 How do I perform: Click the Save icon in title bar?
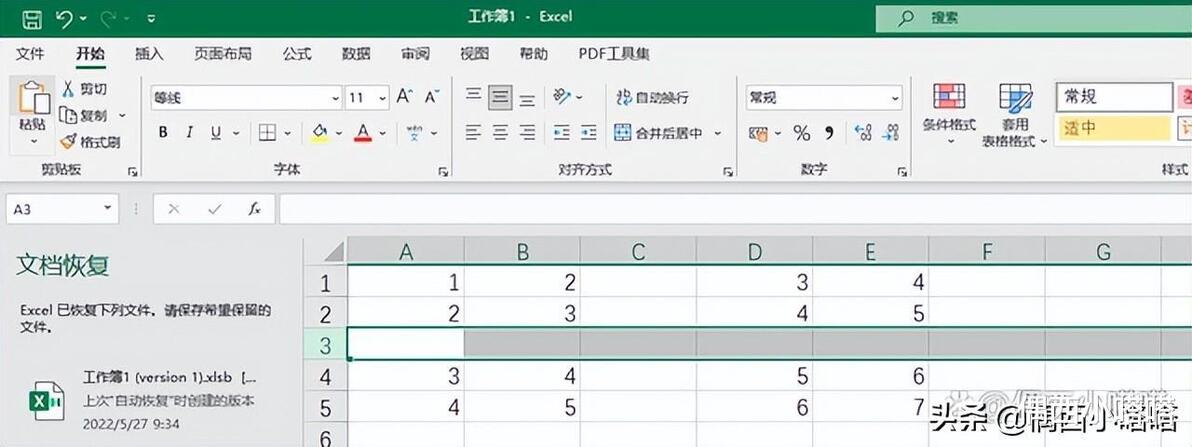coord(31,18)
